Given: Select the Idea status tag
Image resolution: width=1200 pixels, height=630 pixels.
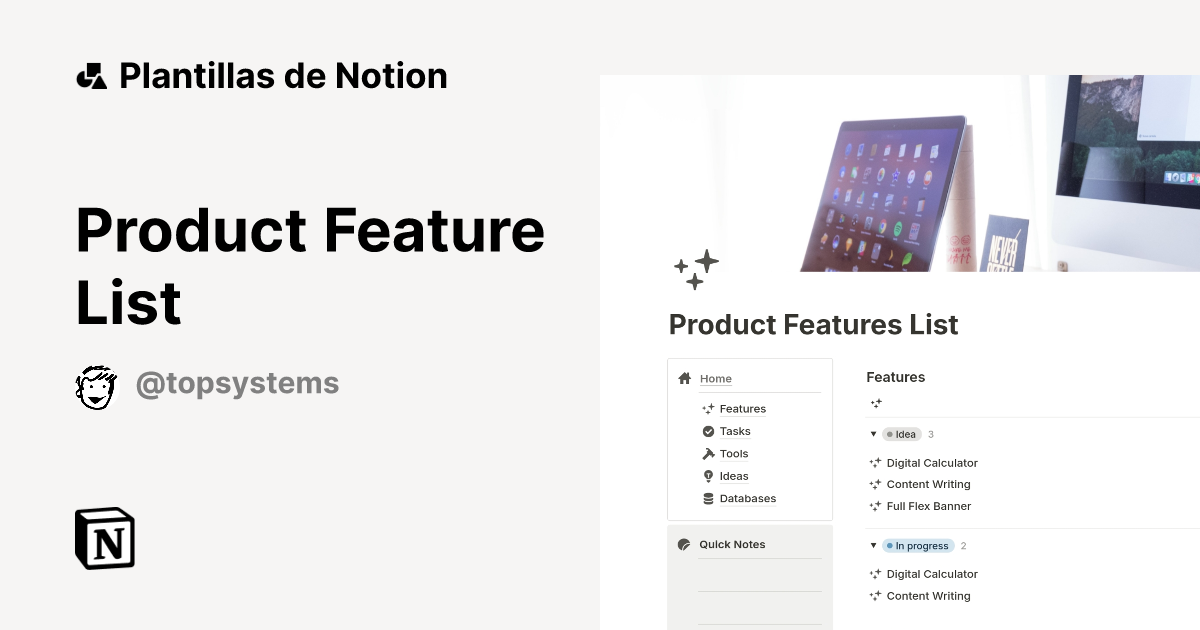Looking at the screenshot, I should tap(902, 435).
